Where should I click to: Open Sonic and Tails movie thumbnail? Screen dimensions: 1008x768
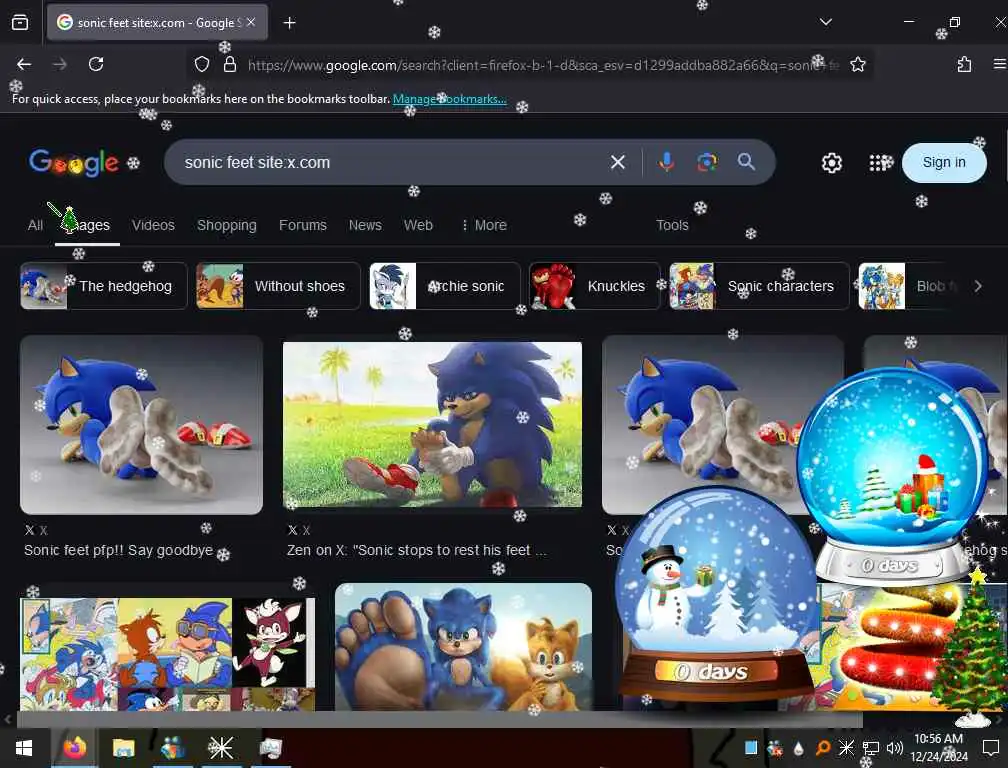click(x=463, y=647)
